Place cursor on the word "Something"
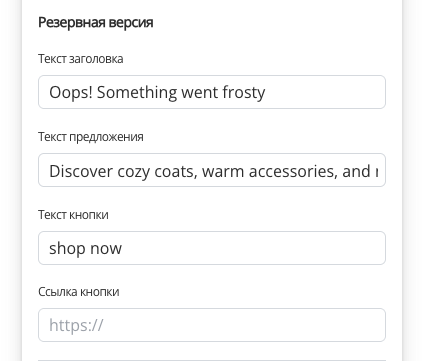 tap(137, 92)
